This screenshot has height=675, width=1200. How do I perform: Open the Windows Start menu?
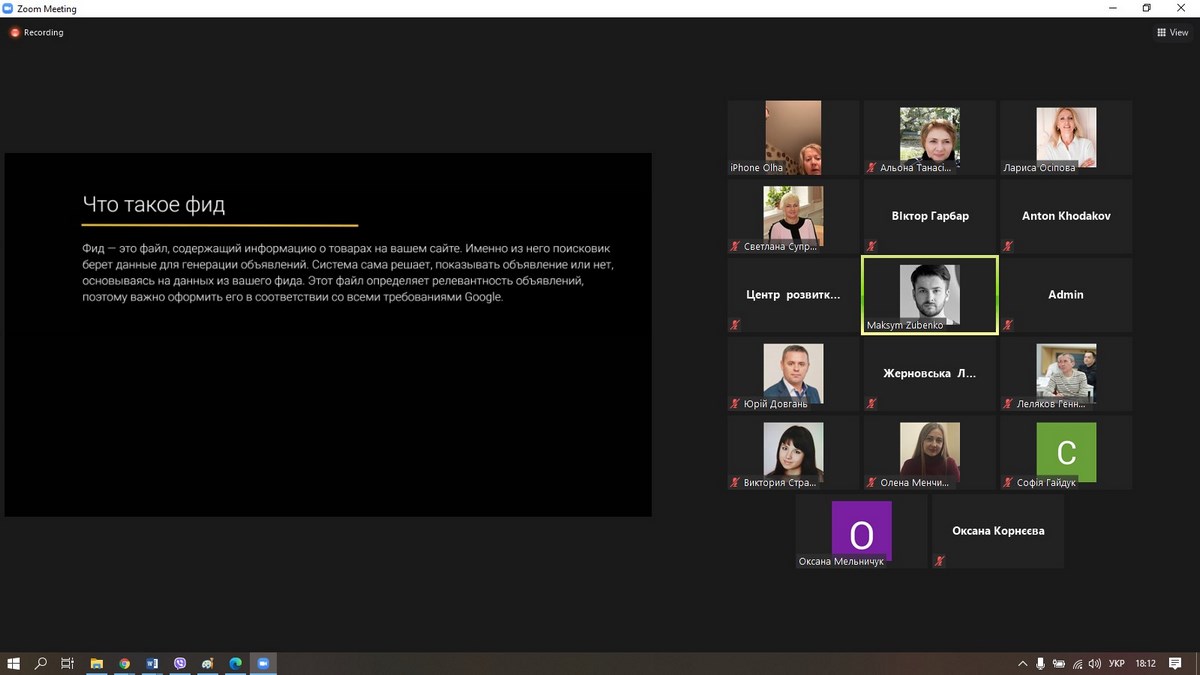point(14,663)
